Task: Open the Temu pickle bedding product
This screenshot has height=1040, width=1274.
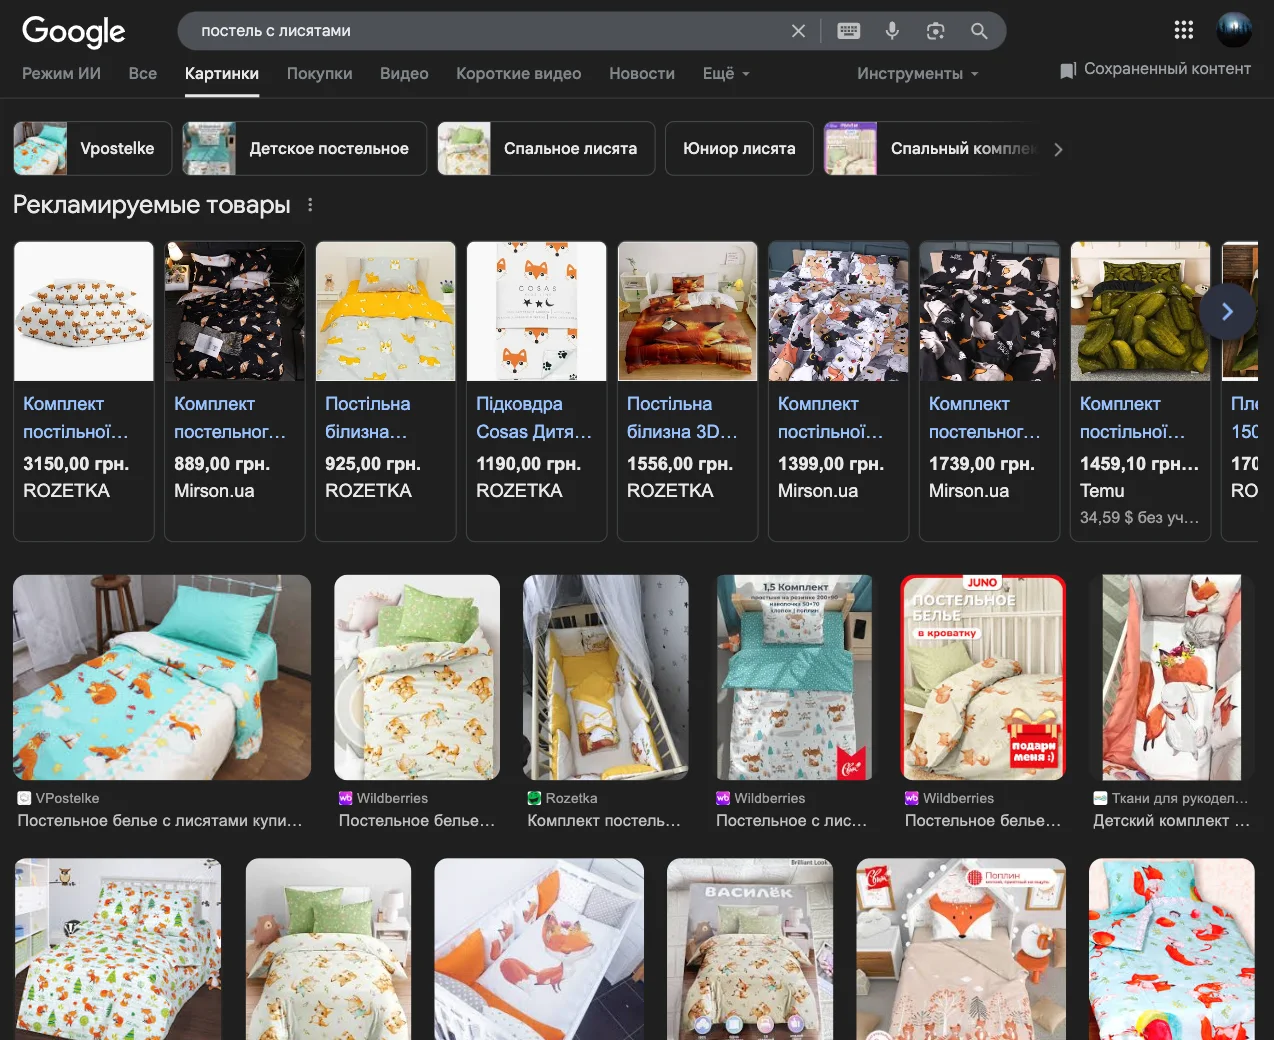Action: [x=1141, y=391]
